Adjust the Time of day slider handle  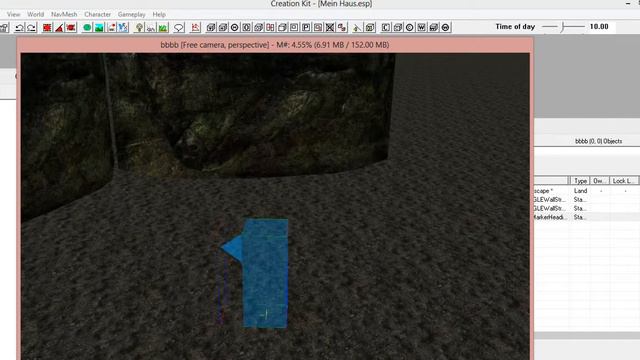click(x=562, y=27)
